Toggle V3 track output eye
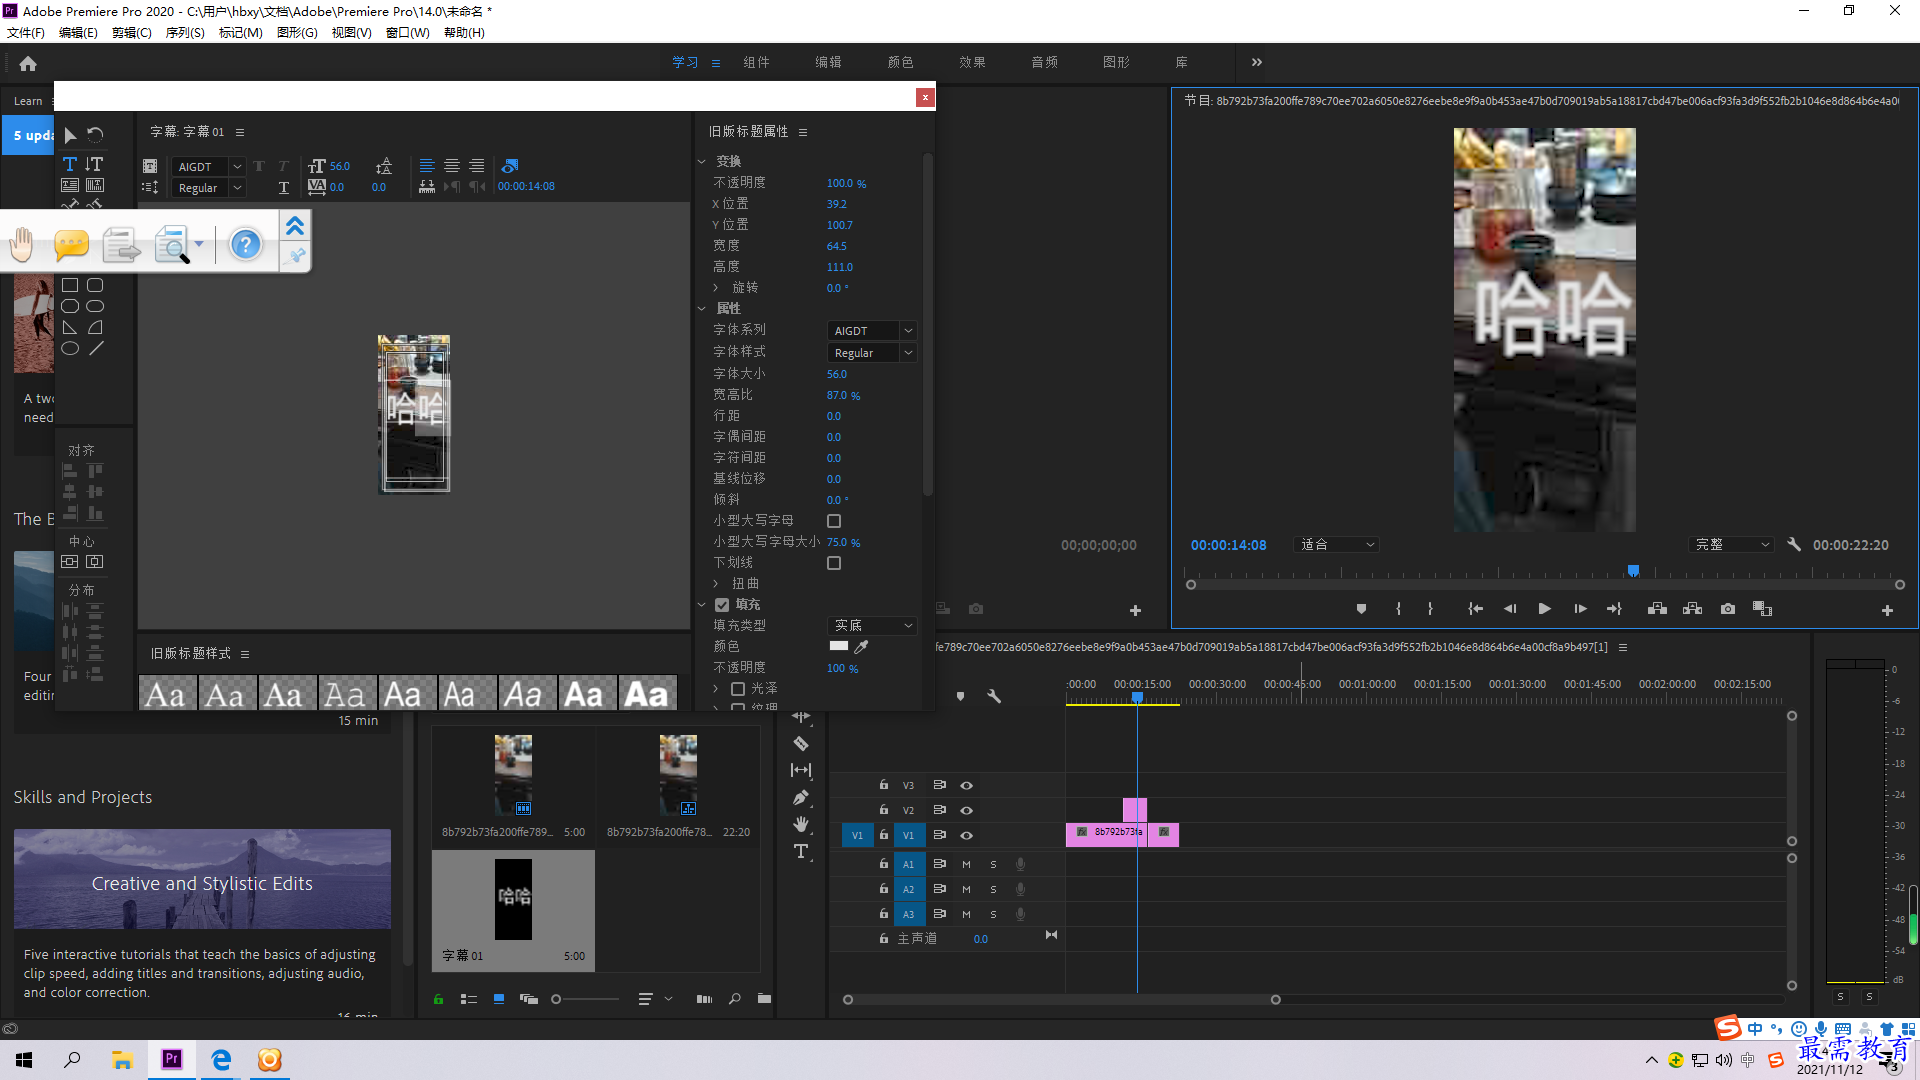This screenshot has height=1080, width=1920. click(x=966, y=786)
